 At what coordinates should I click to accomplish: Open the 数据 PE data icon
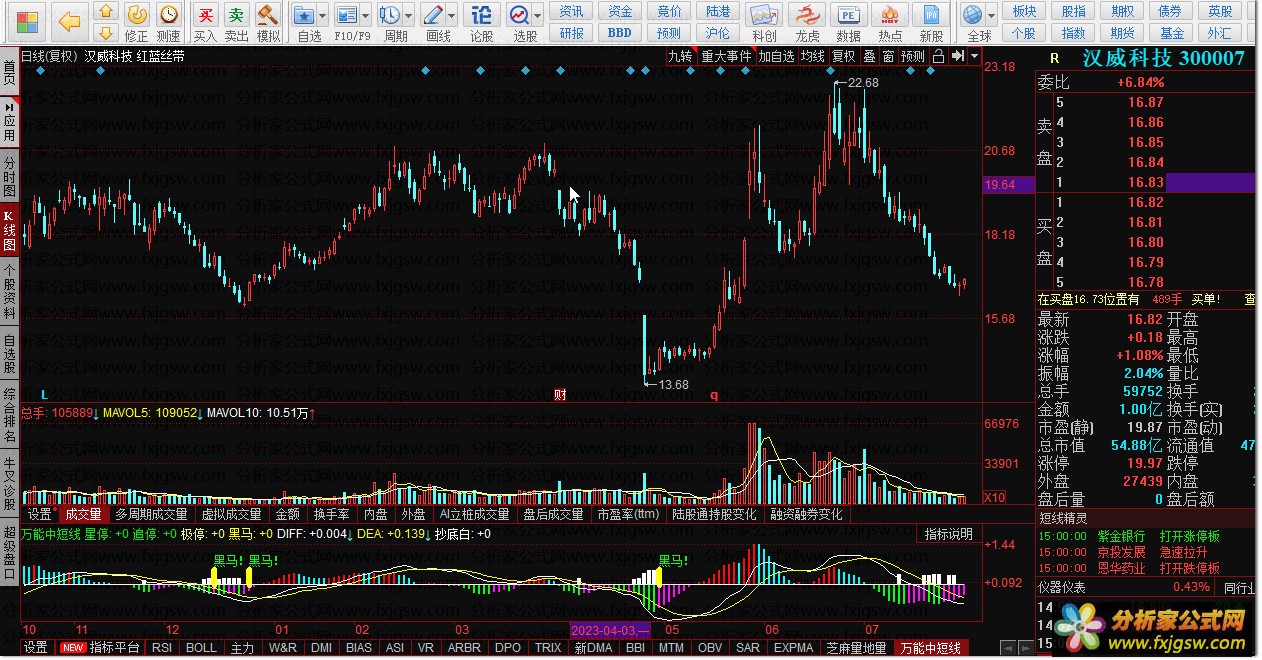click(x=848, y=22)
